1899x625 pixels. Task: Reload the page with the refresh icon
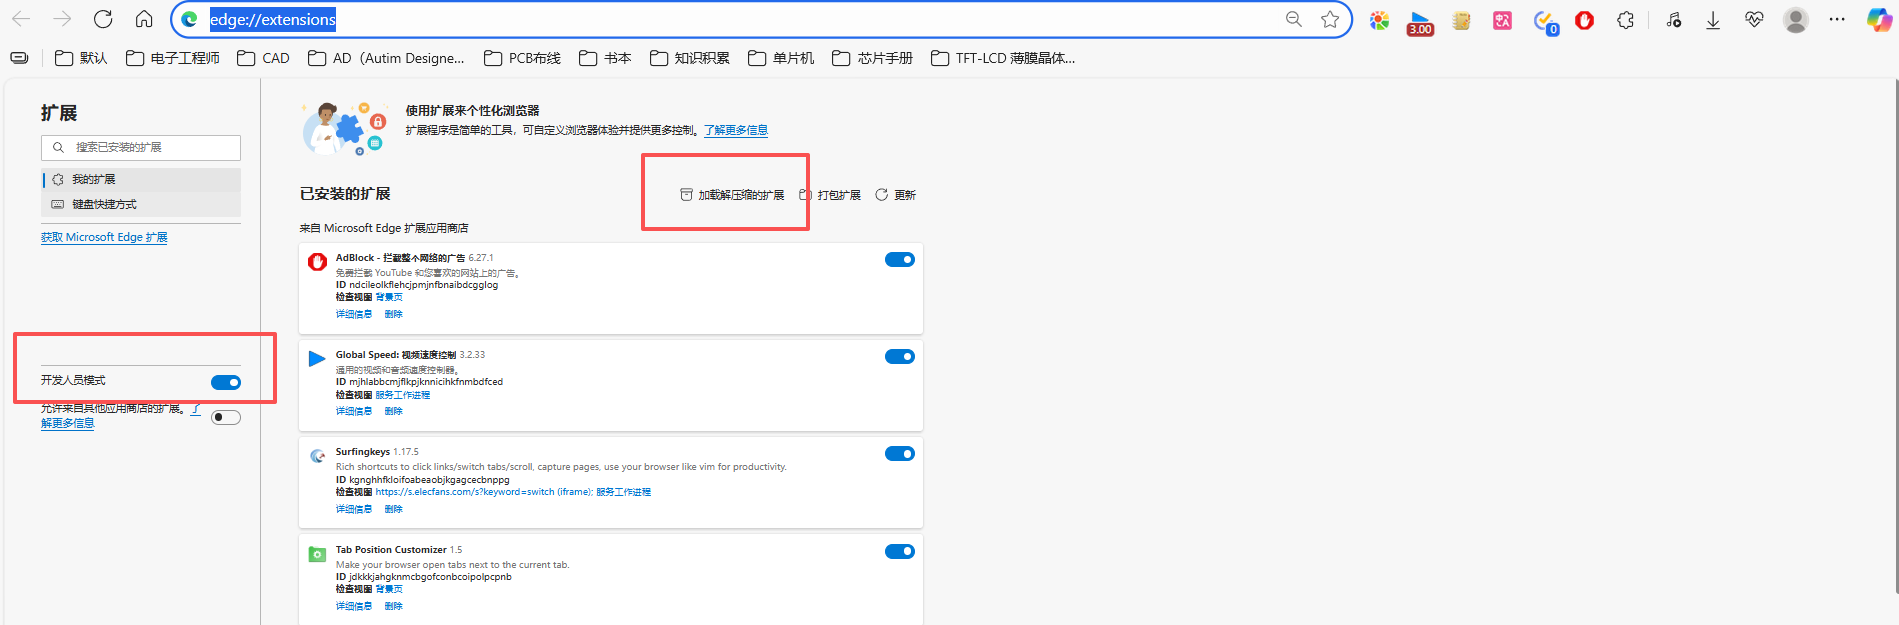103,19
